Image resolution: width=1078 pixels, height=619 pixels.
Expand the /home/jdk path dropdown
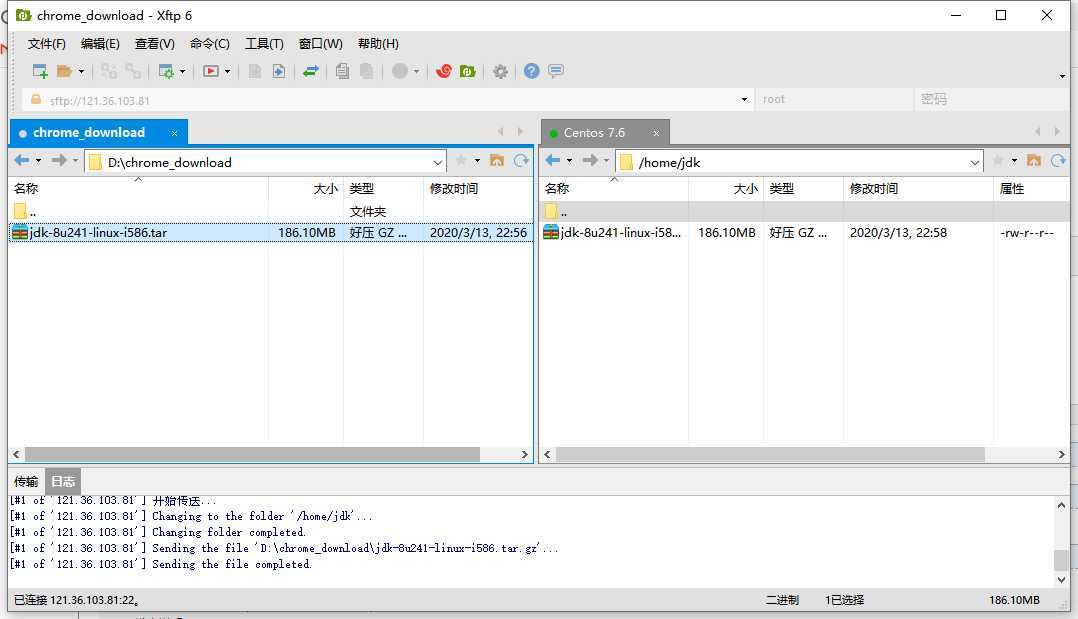(974, 163)
